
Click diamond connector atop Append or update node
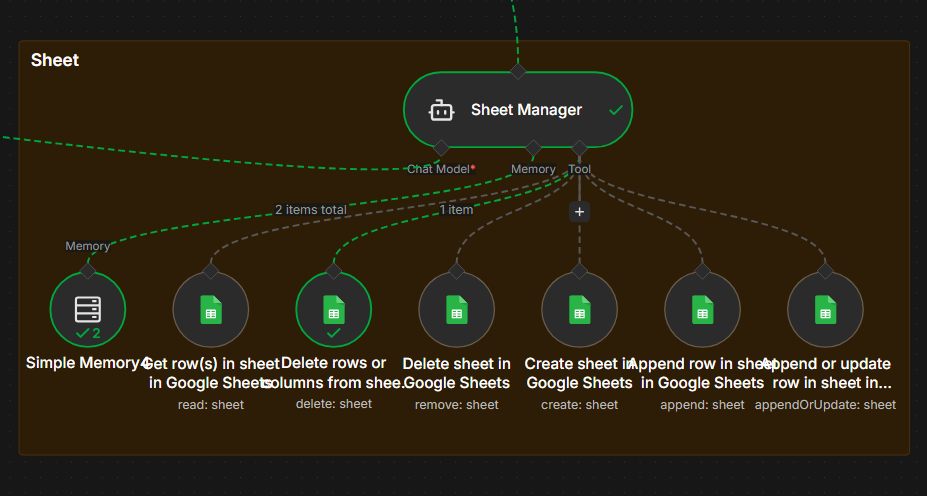click(x=825, y=271)
